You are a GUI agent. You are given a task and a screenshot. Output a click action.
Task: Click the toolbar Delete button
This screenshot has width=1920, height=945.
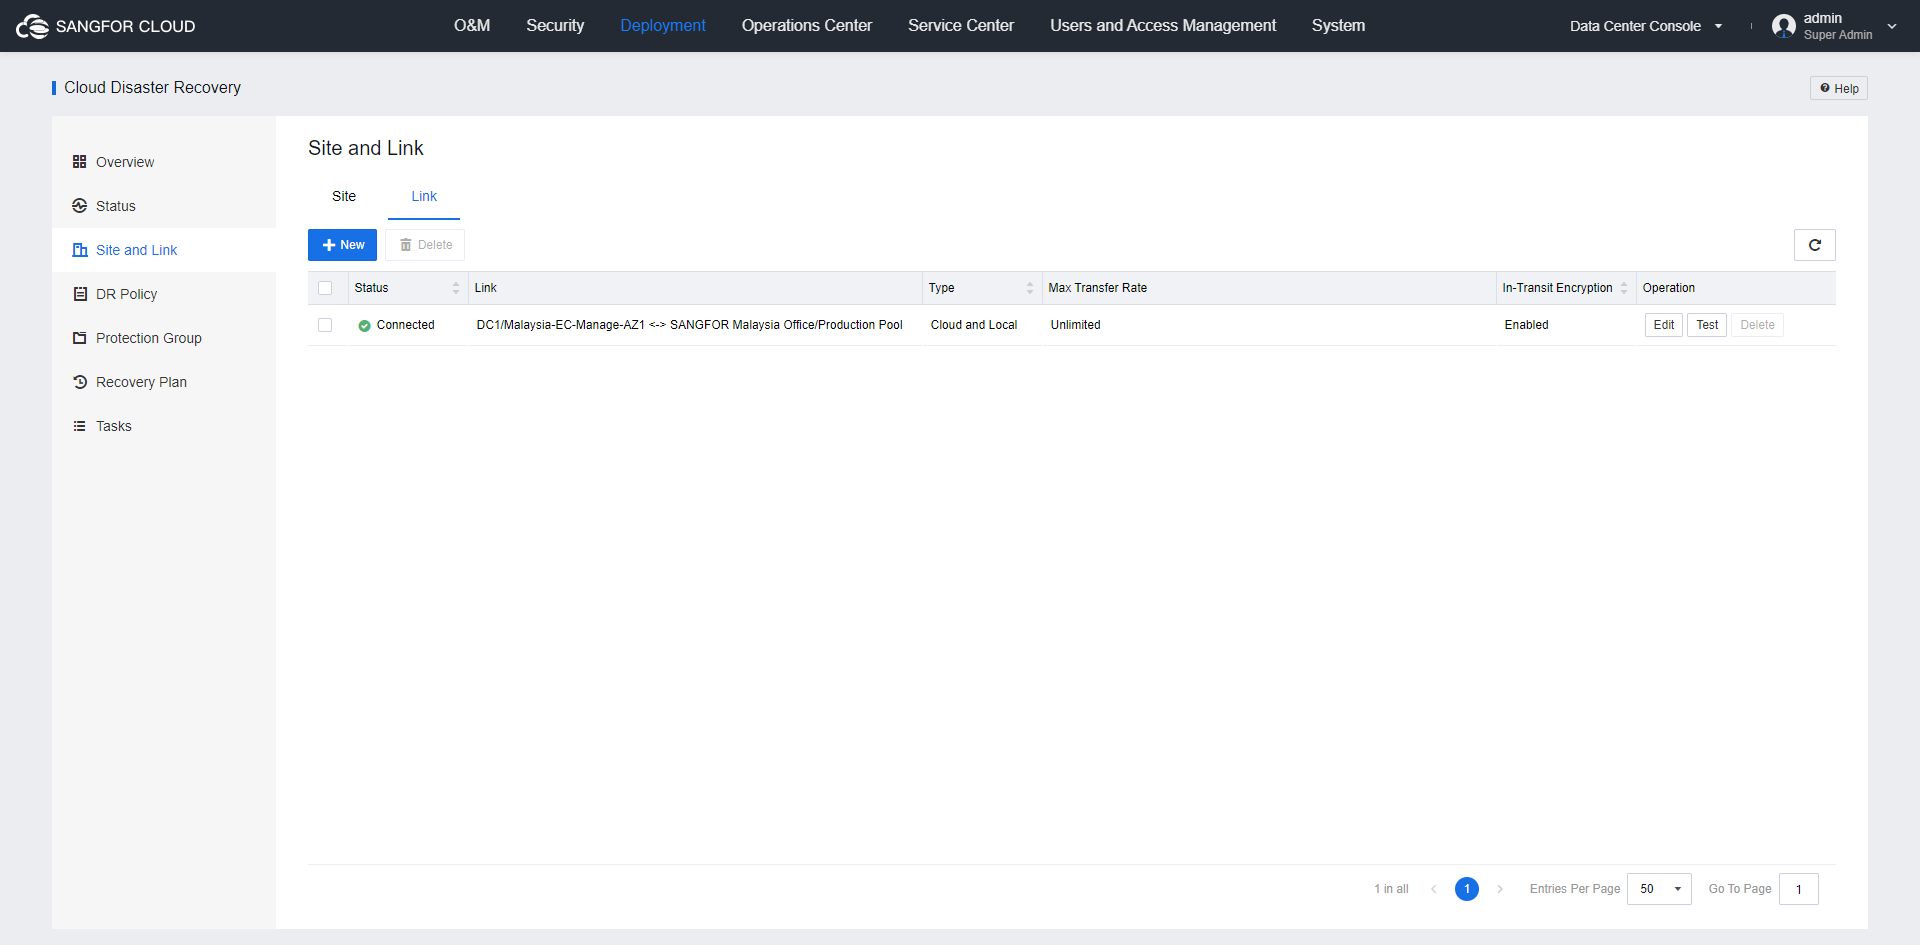(425, 245)
